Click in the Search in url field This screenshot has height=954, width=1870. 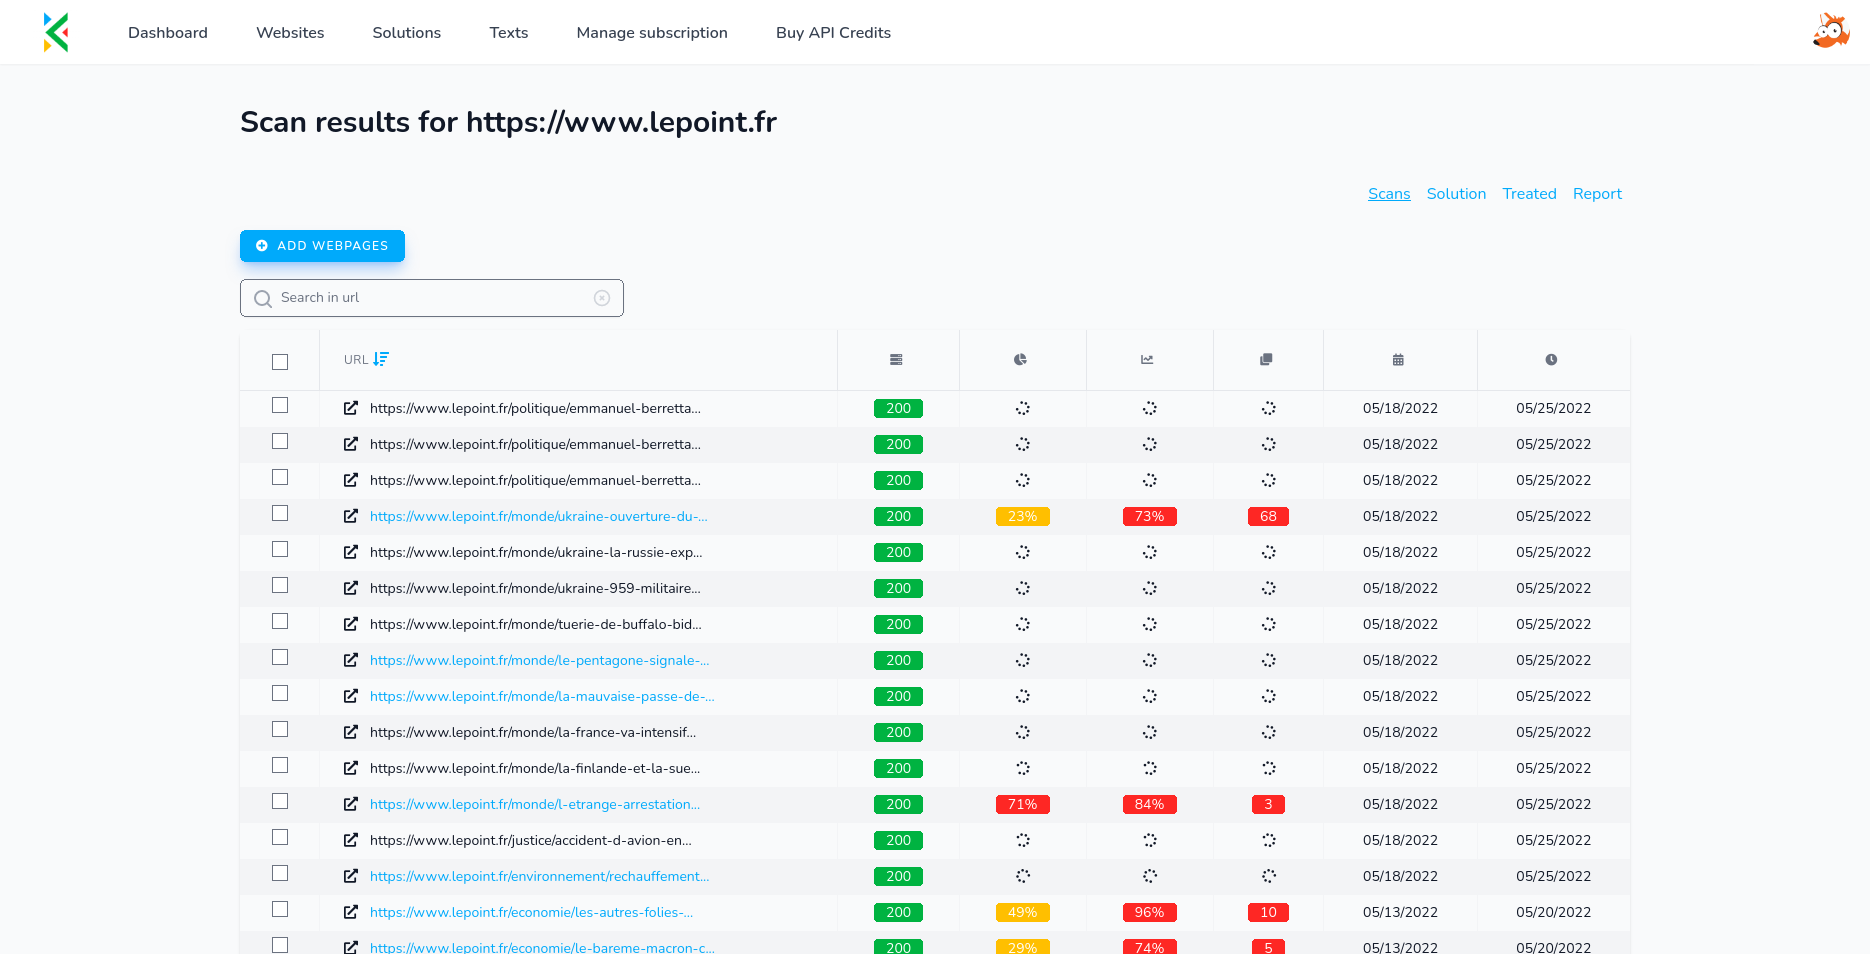[x=432, y=298]
